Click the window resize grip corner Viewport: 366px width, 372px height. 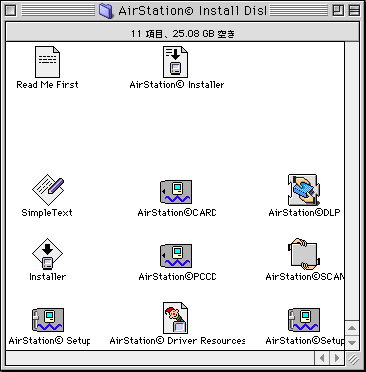pyautogui.click(x=353, y=359)
